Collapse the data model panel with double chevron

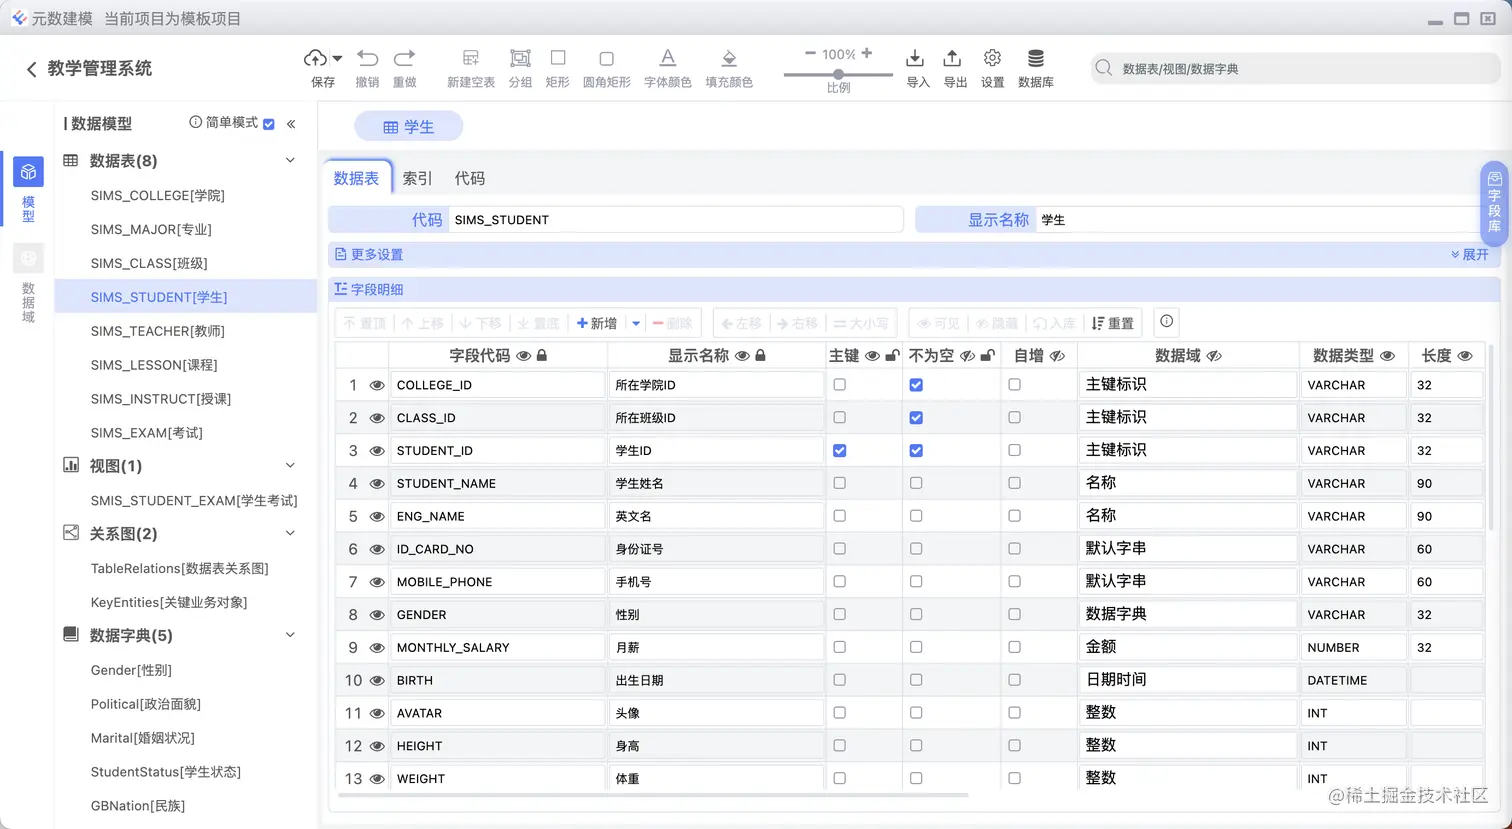point(291,124)
